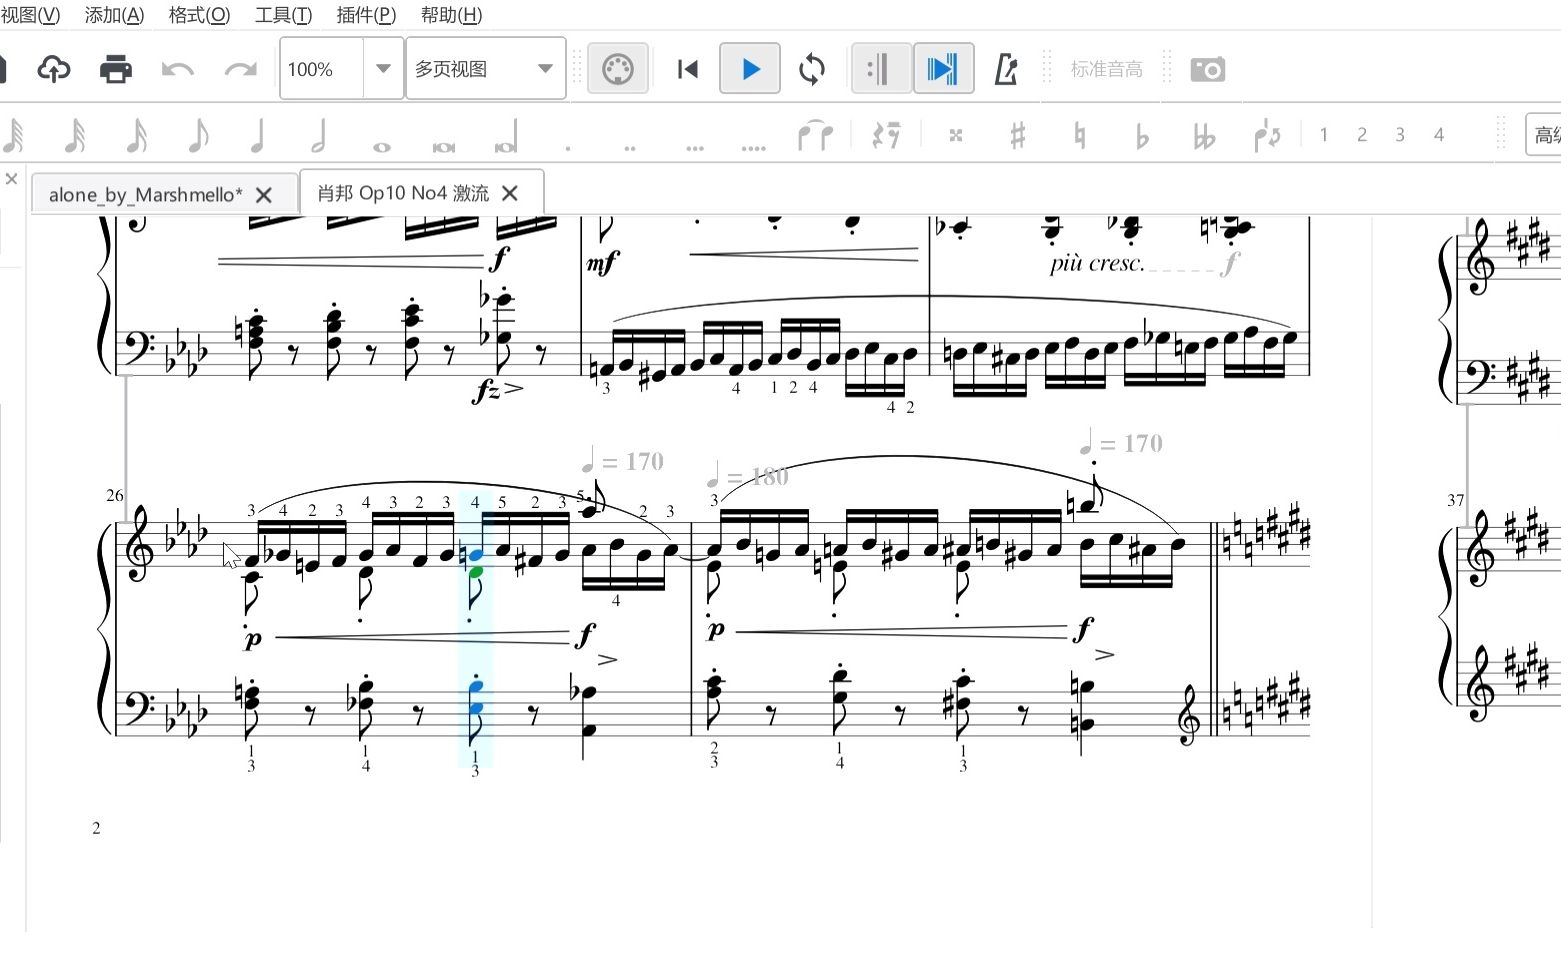Close the left side panel

tap(11, 179)
